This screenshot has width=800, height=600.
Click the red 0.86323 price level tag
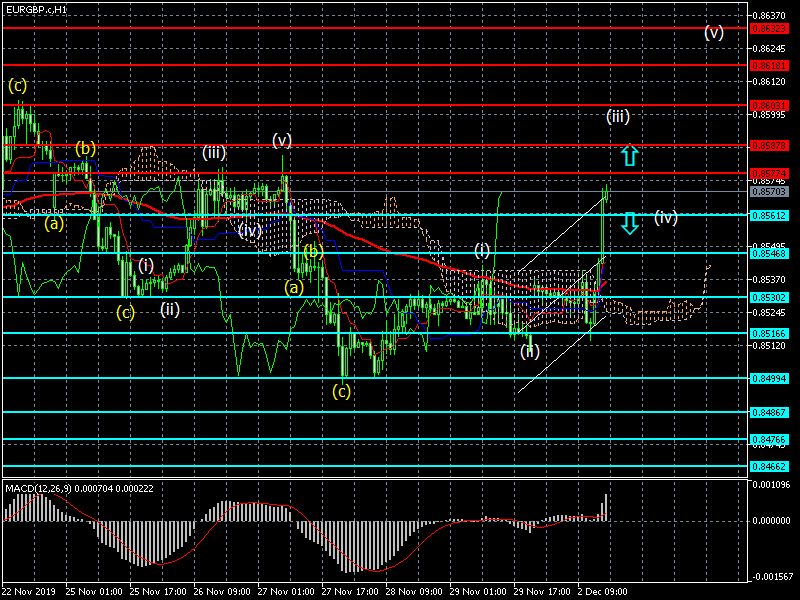tap(772, 29)
